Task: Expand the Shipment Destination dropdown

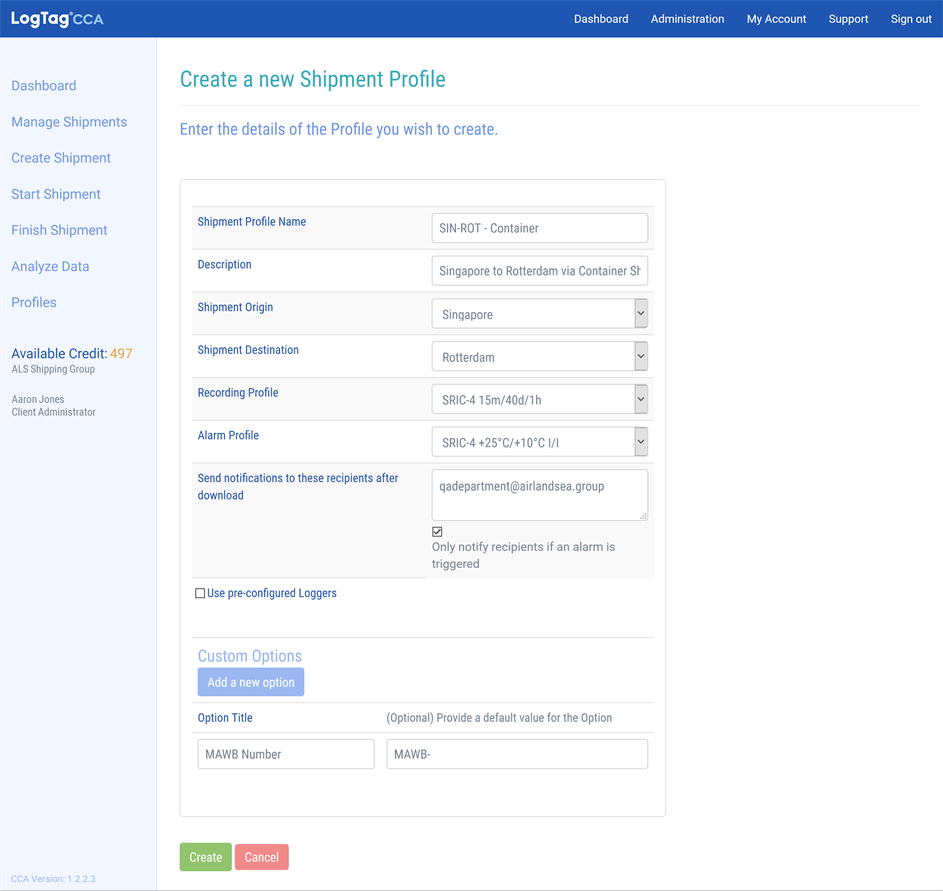Action: click(540, 357)
